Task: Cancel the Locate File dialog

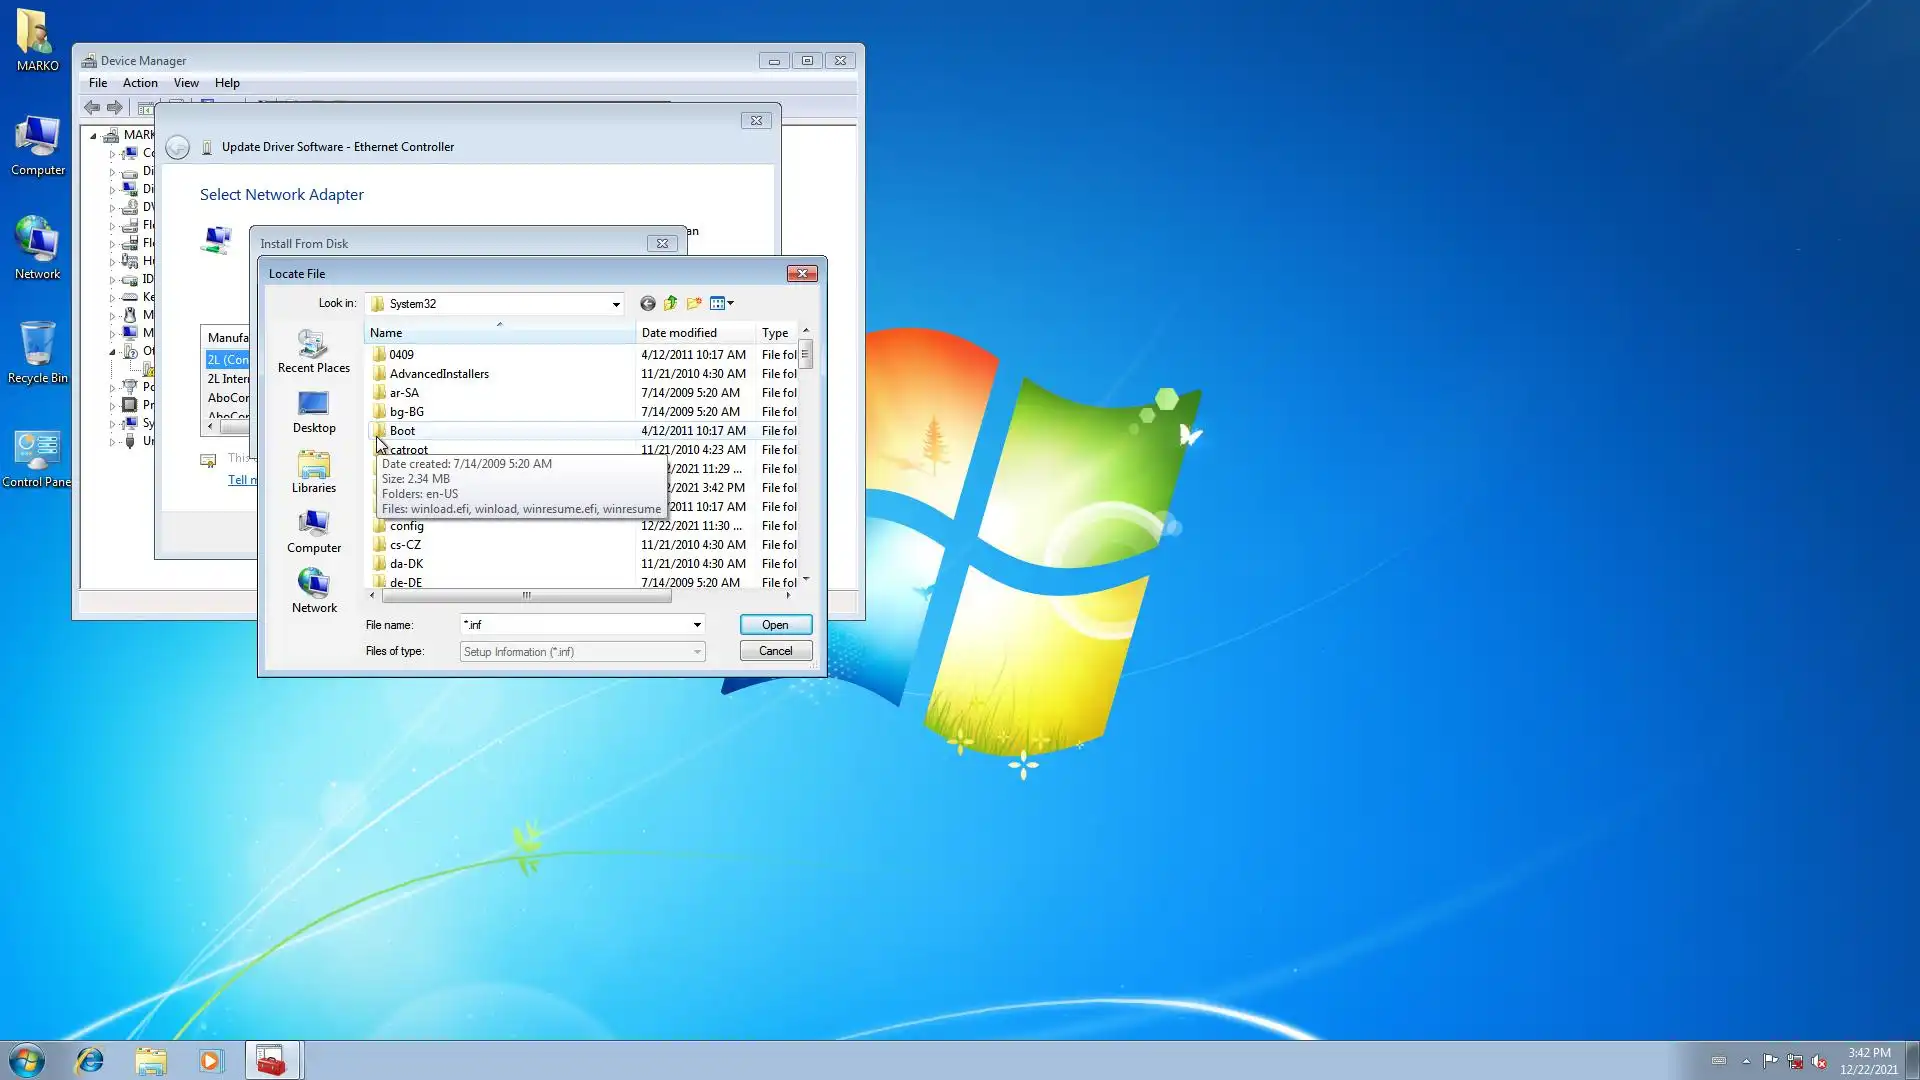Action: (775, 651)
